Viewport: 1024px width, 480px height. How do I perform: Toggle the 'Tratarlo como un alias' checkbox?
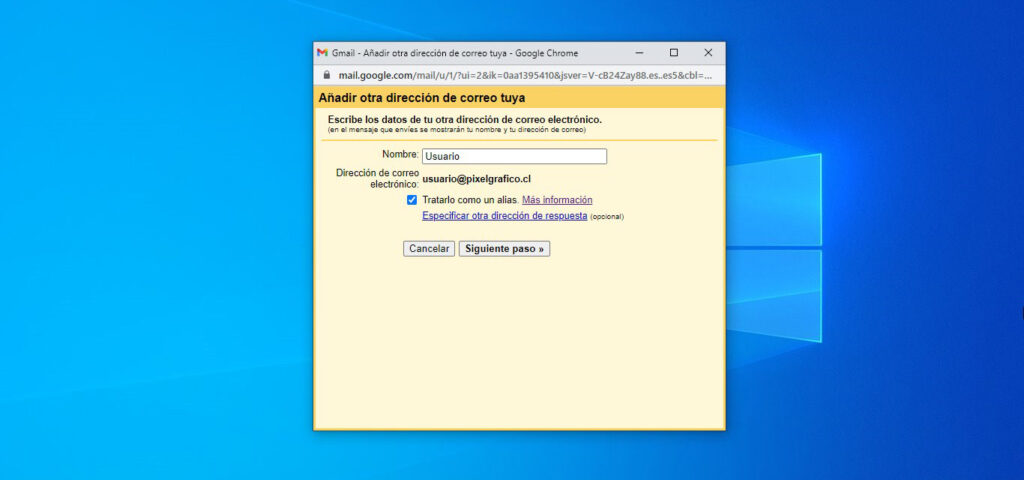tap(412, 200)
